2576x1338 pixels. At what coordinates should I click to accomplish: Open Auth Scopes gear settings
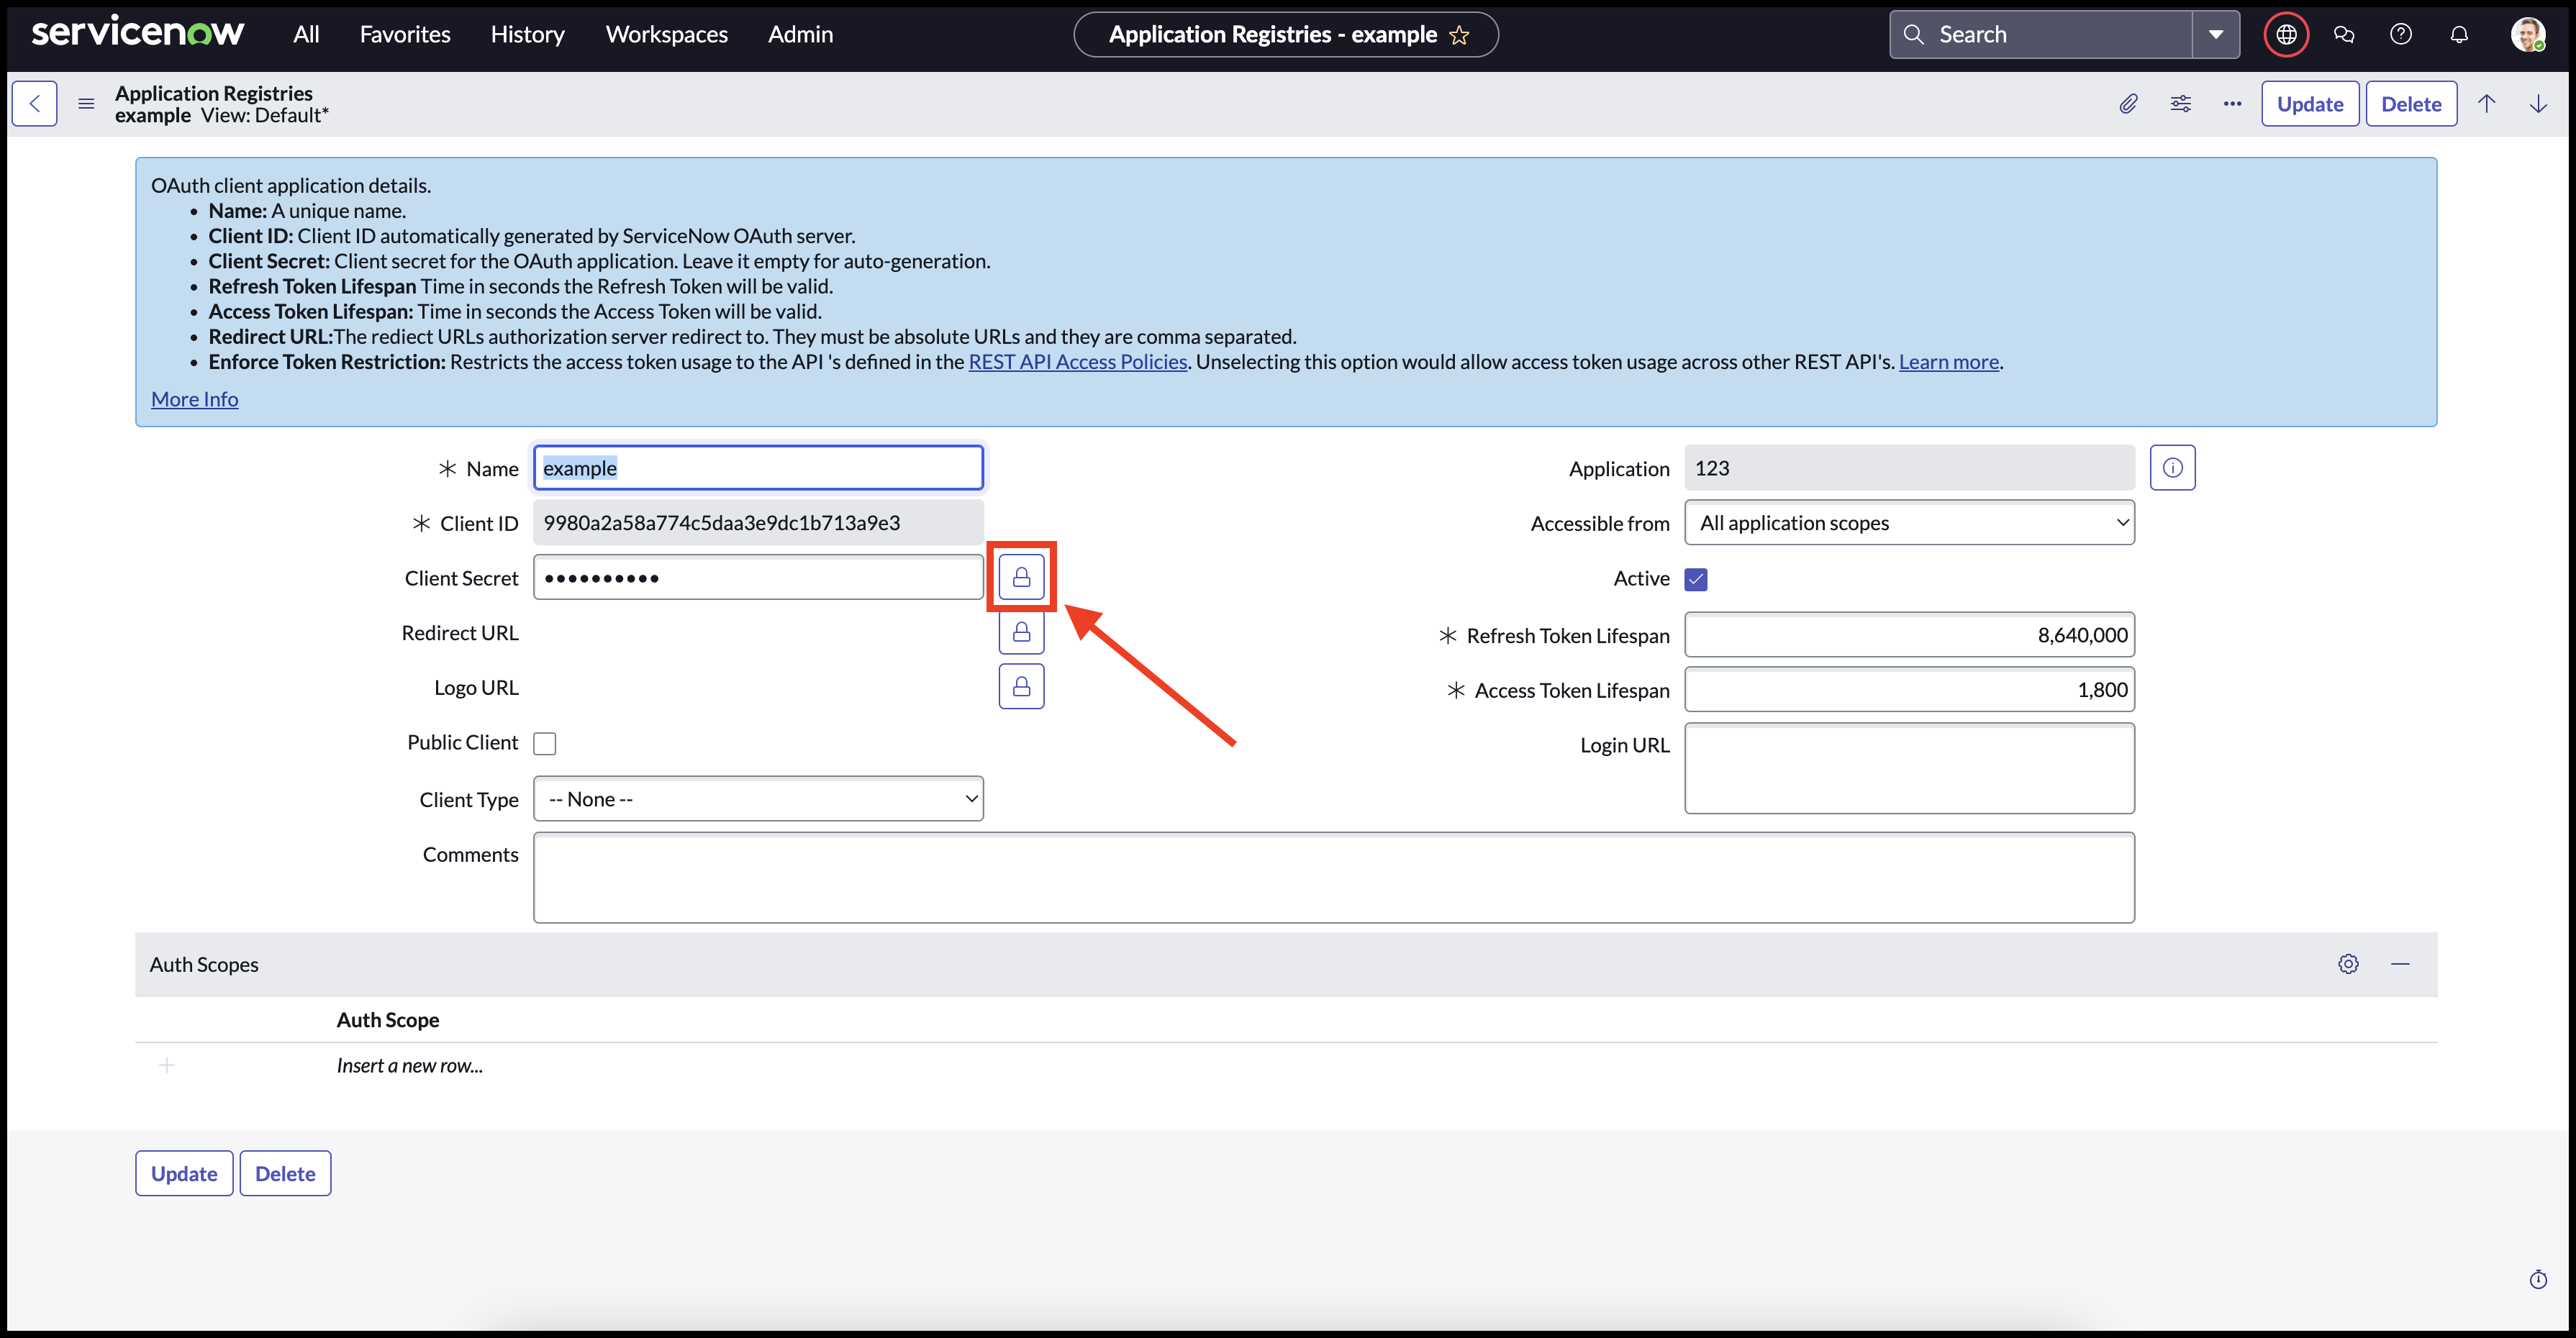[2348, 964]
